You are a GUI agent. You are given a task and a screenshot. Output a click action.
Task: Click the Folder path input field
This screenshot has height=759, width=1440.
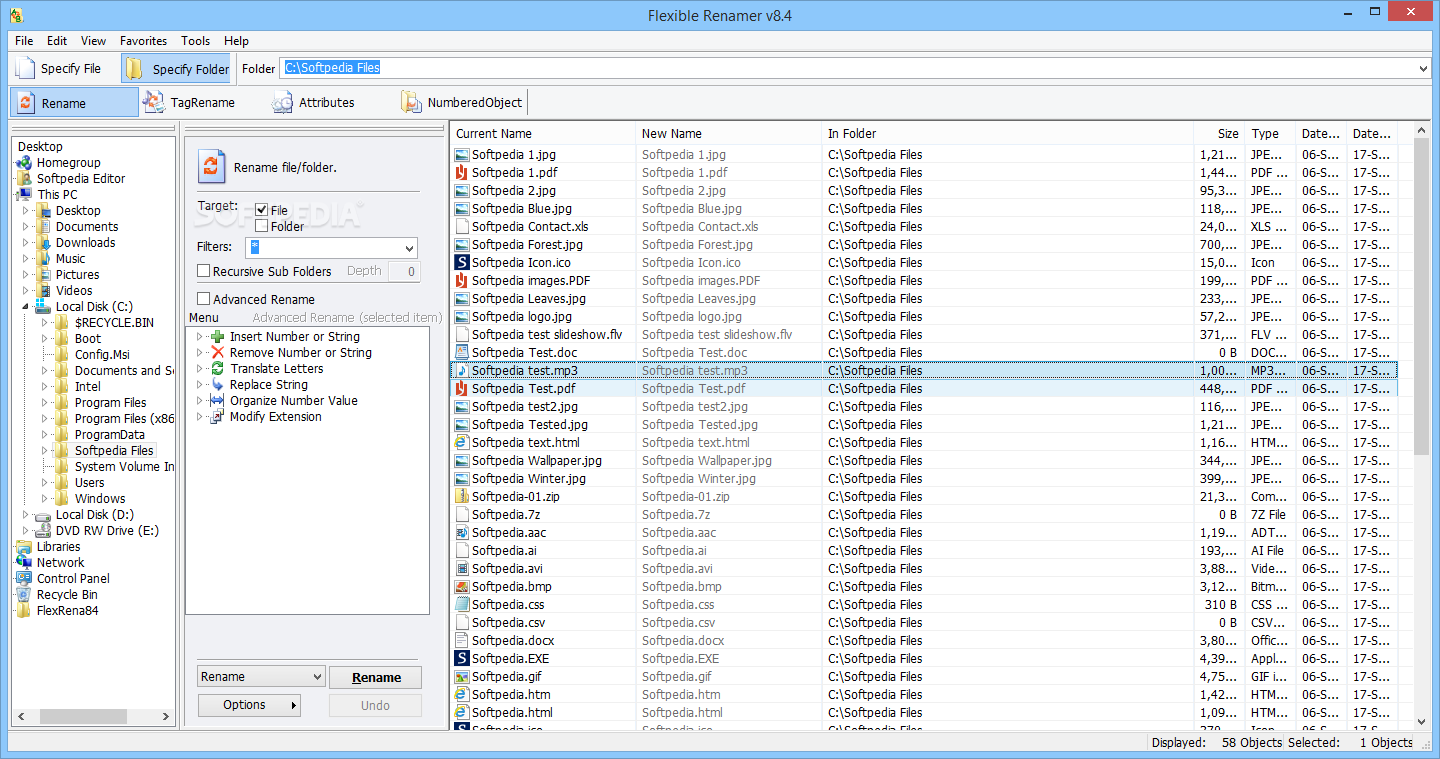coord(847,68)
